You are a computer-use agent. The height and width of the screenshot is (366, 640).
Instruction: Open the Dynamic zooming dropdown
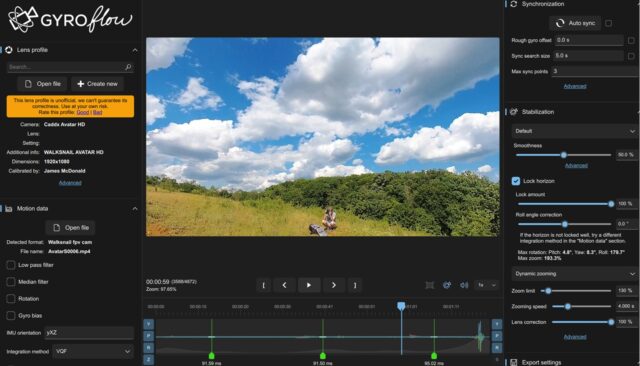point(574,274)
